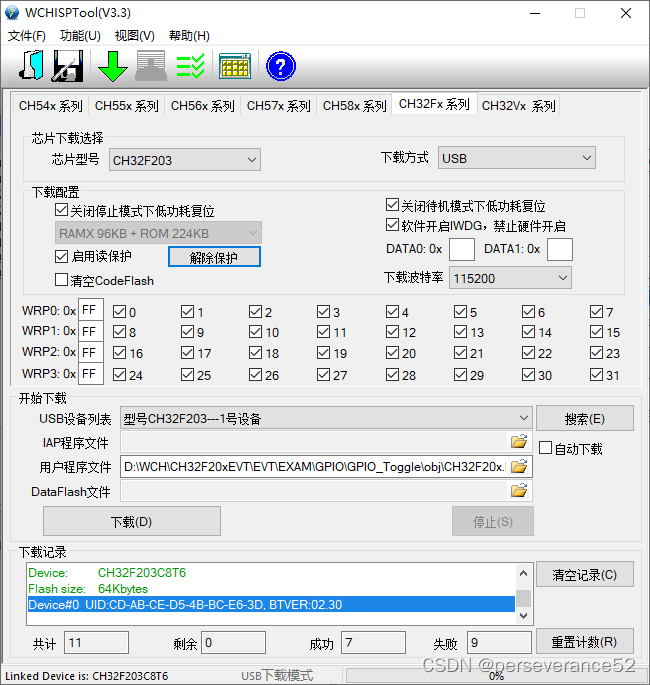Open the 帮助(H) menu
The image size is (650, 685).
[190, 35]
